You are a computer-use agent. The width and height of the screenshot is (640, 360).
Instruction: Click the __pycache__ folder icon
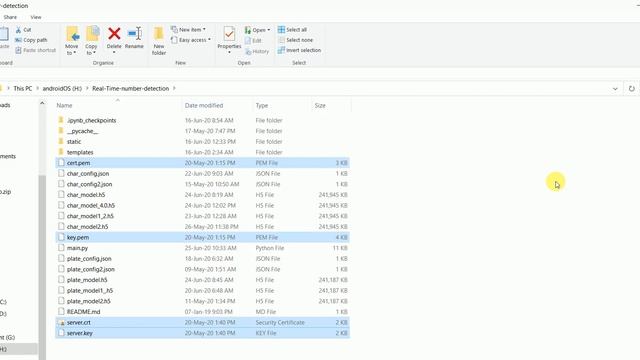tap(61, 131)
